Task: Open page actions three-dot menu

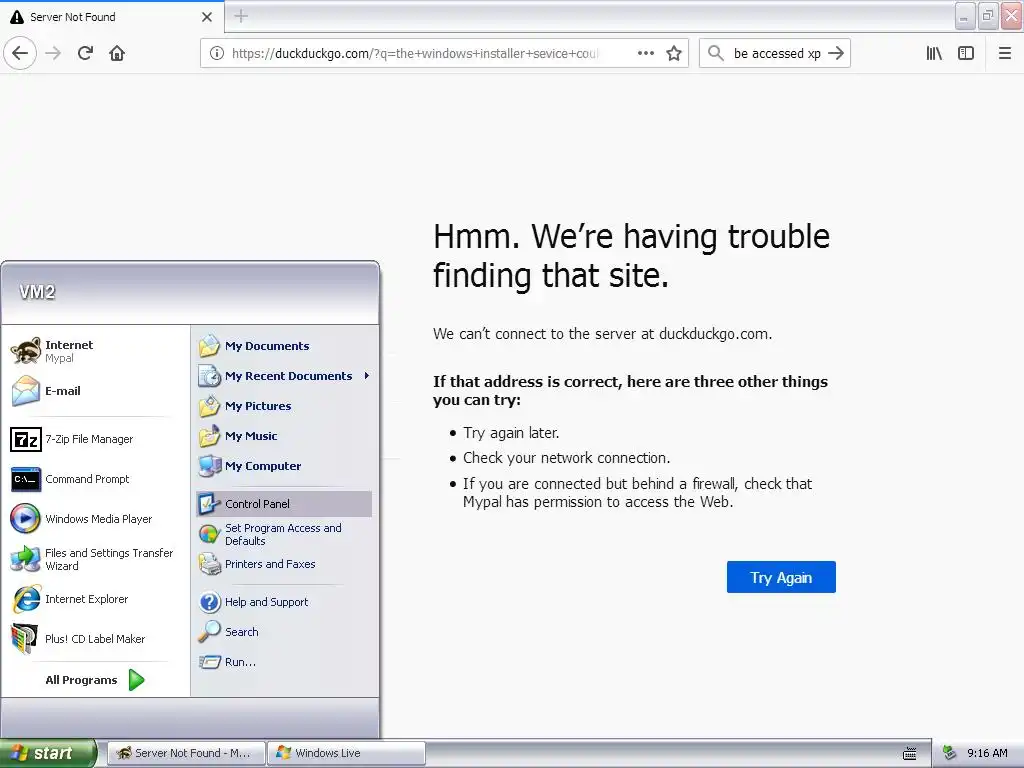Action: pos(646,53)
